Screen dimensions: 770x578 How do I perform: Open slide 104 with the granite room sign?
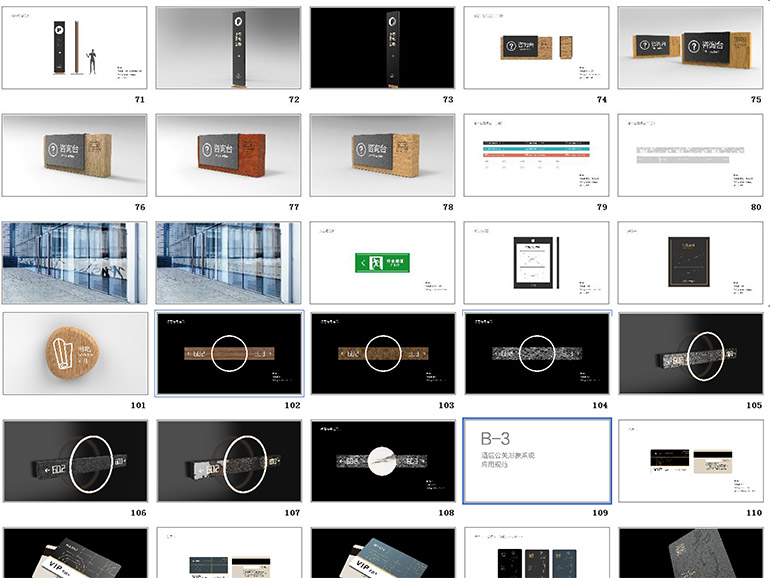tap(537, 354)
